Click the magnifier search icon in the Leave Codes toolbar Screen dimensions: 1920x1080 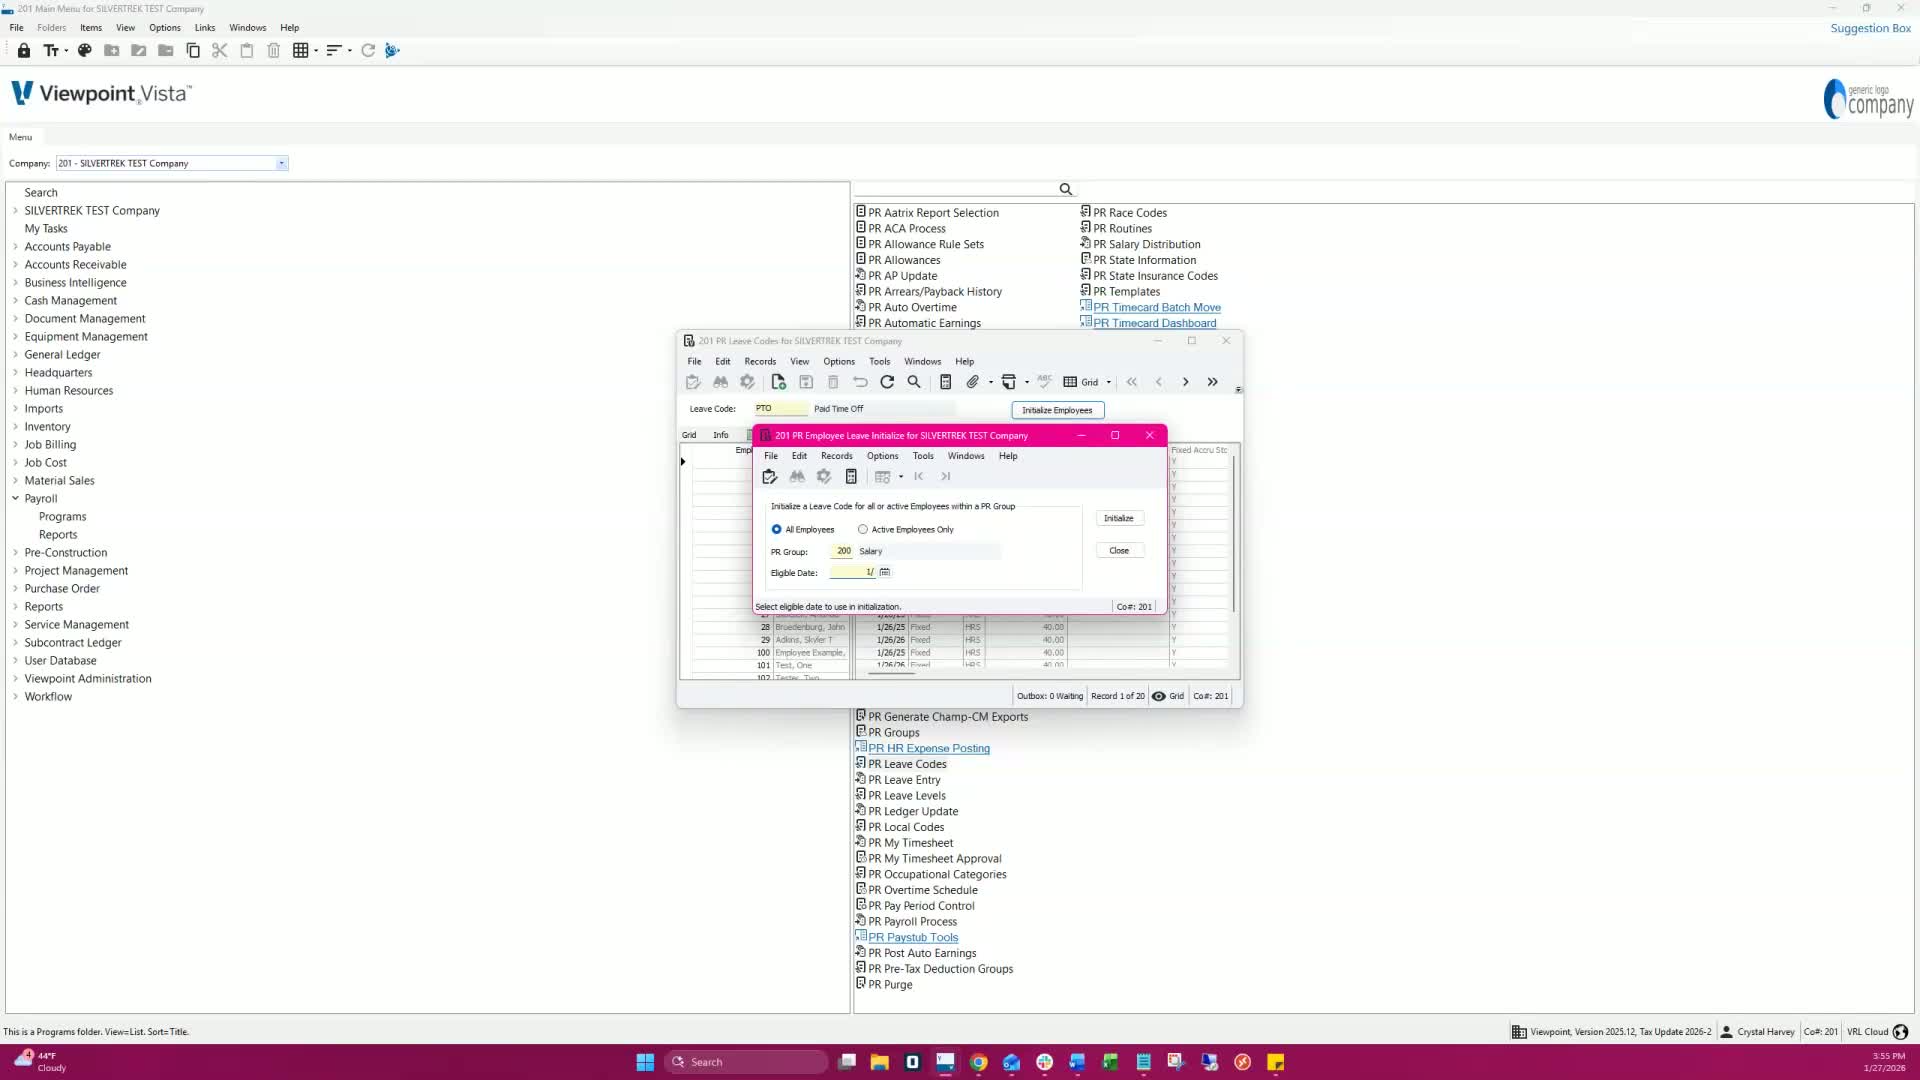point(914,382)
